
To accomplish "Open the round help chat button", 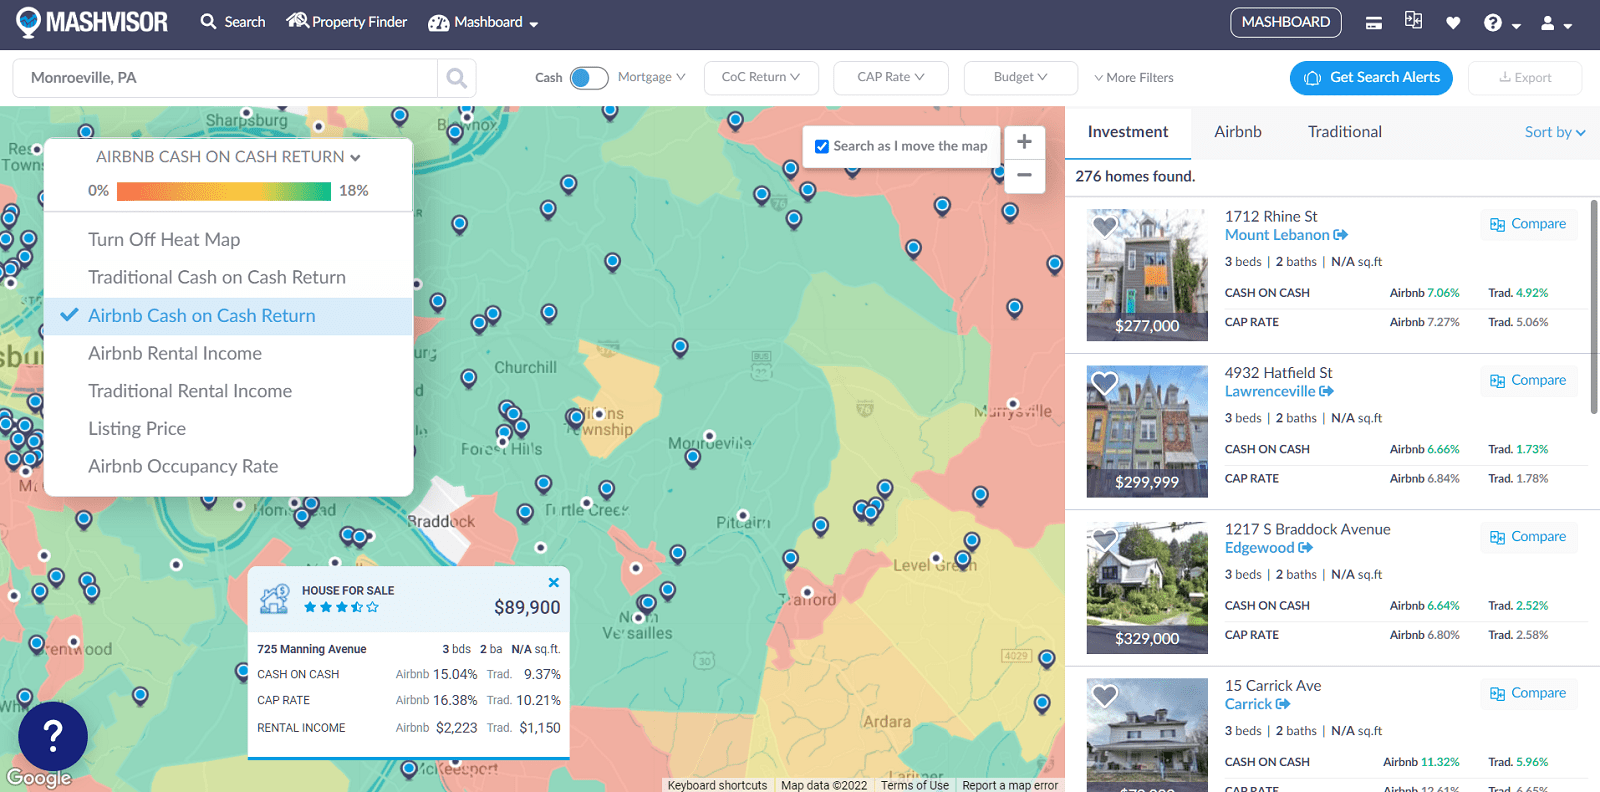I will pyautogui.click(x=53, y=737).
